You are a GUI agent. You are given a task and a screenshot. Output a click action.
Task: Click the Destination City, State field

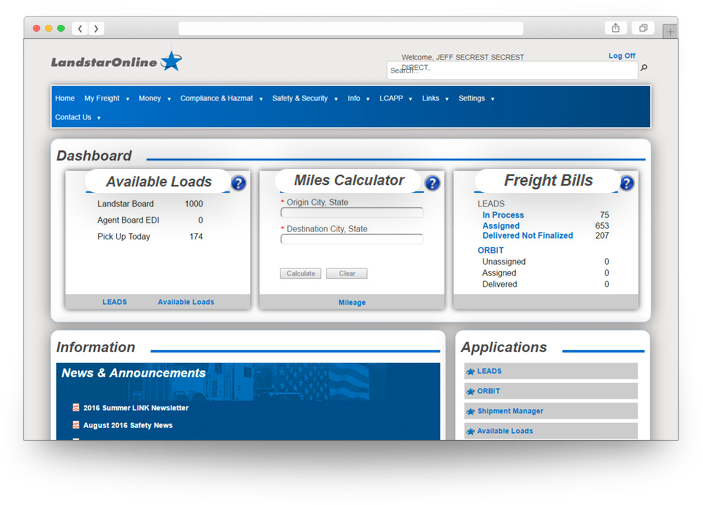[x=352, y=239]
